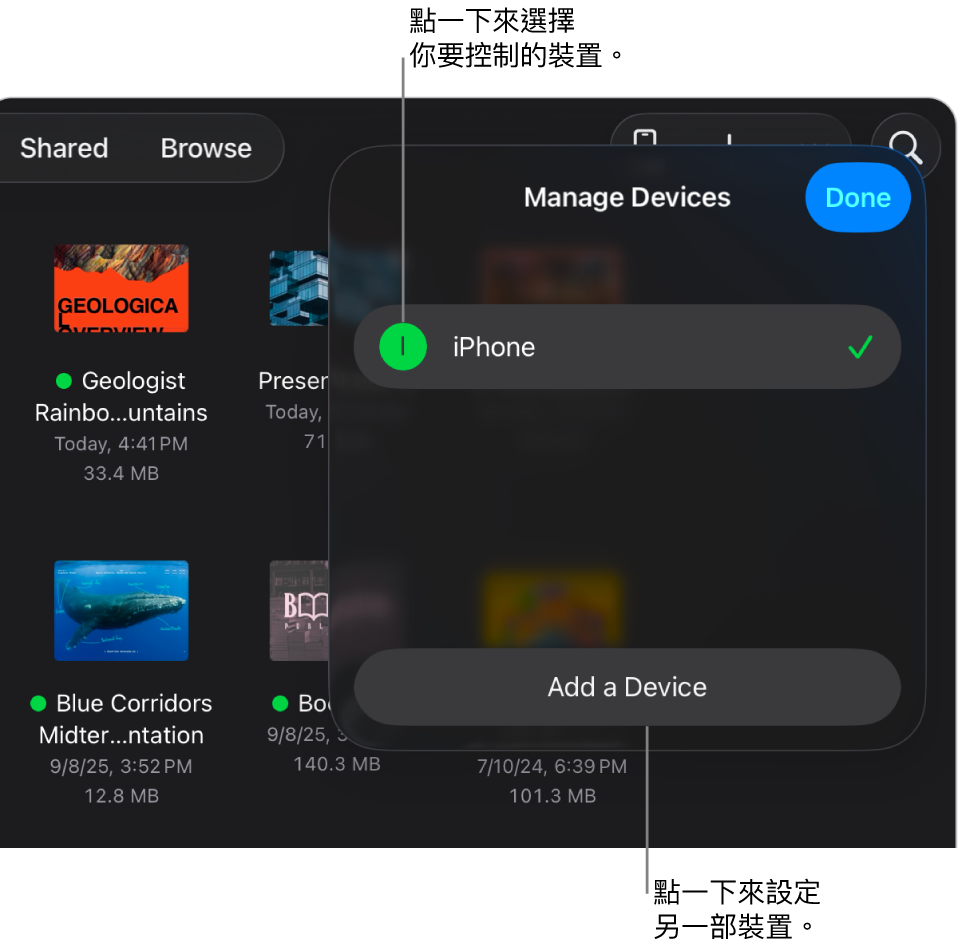Tap the 101.3 MB file size text

[x=552, y=796]
